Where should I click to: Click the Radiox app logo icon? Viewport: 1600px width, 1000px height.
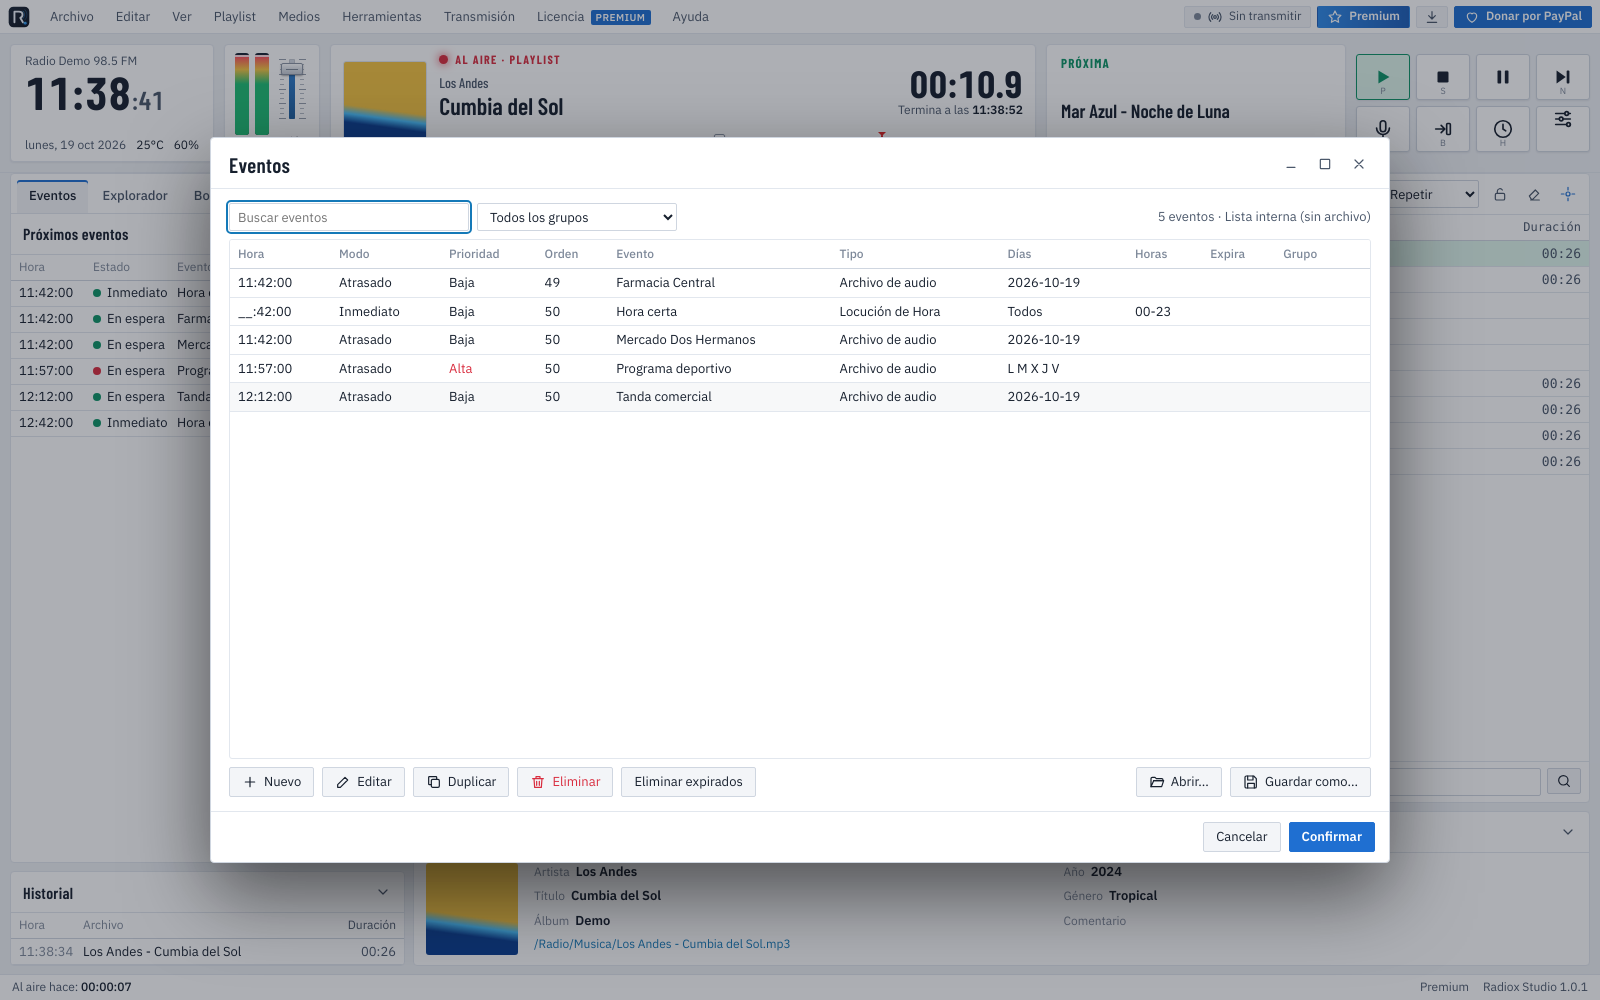[19, 17]
